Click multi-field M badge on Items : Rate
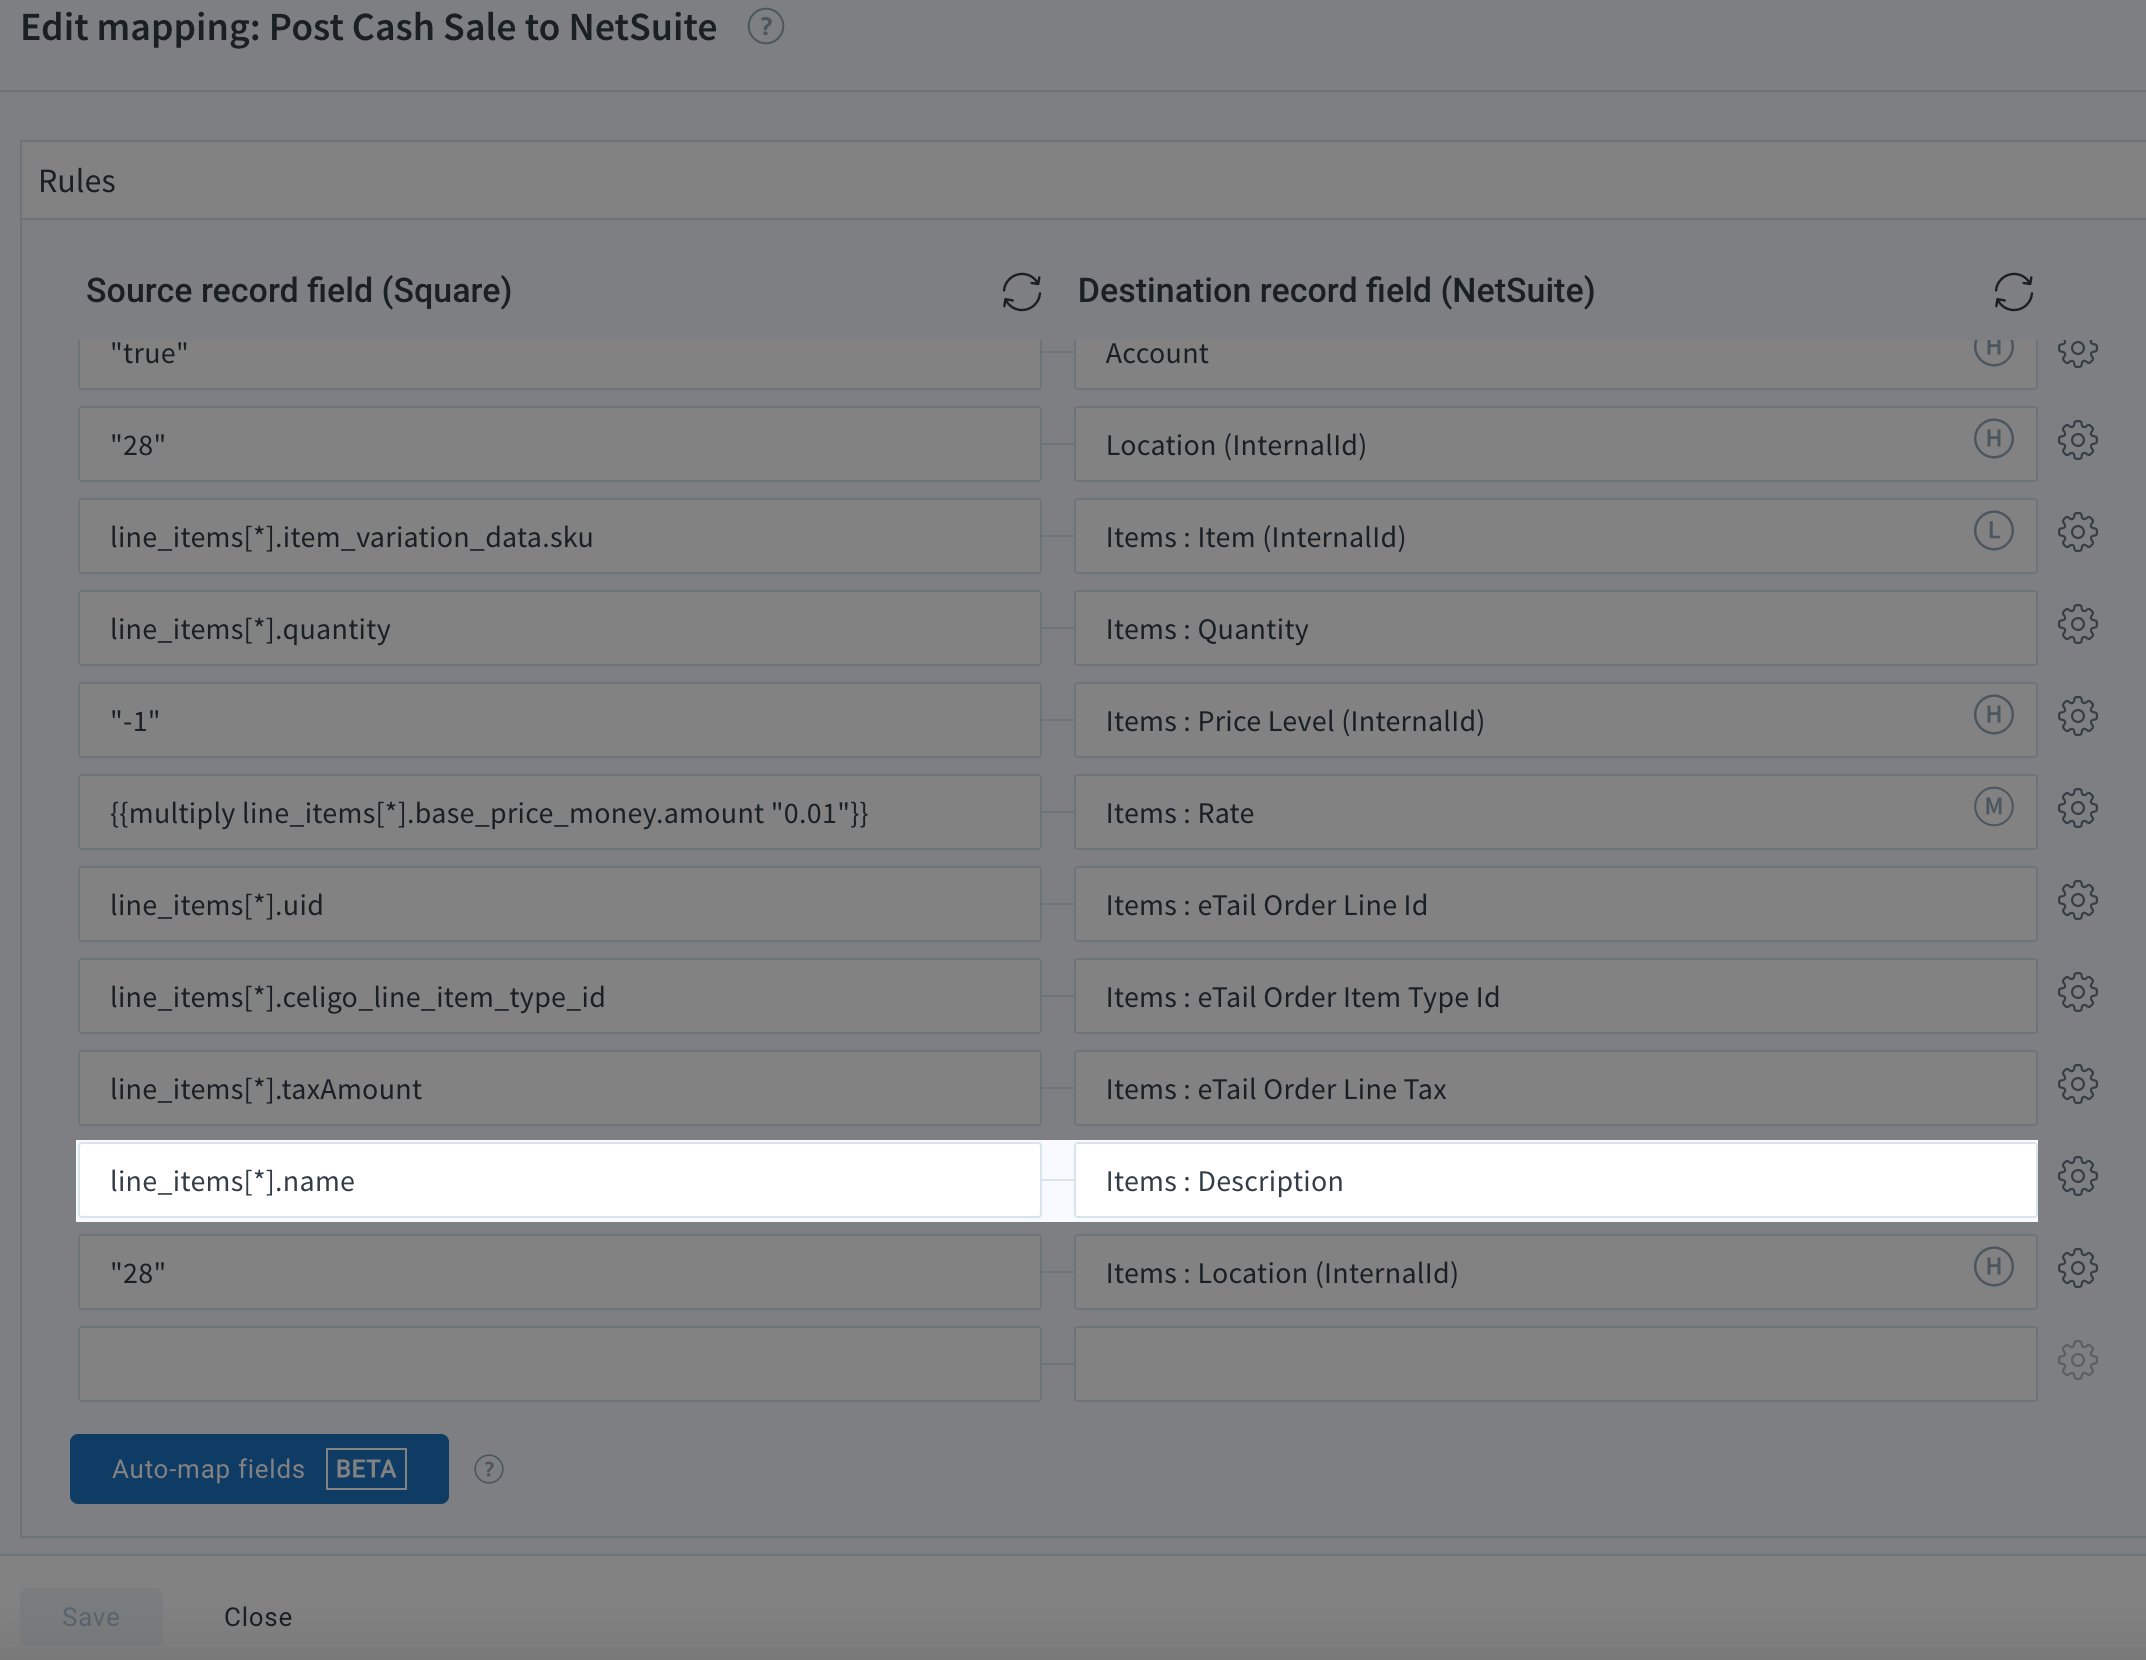Image resolution: width=2146 pixels, height=1660 pixels. tap(1993, 807)
